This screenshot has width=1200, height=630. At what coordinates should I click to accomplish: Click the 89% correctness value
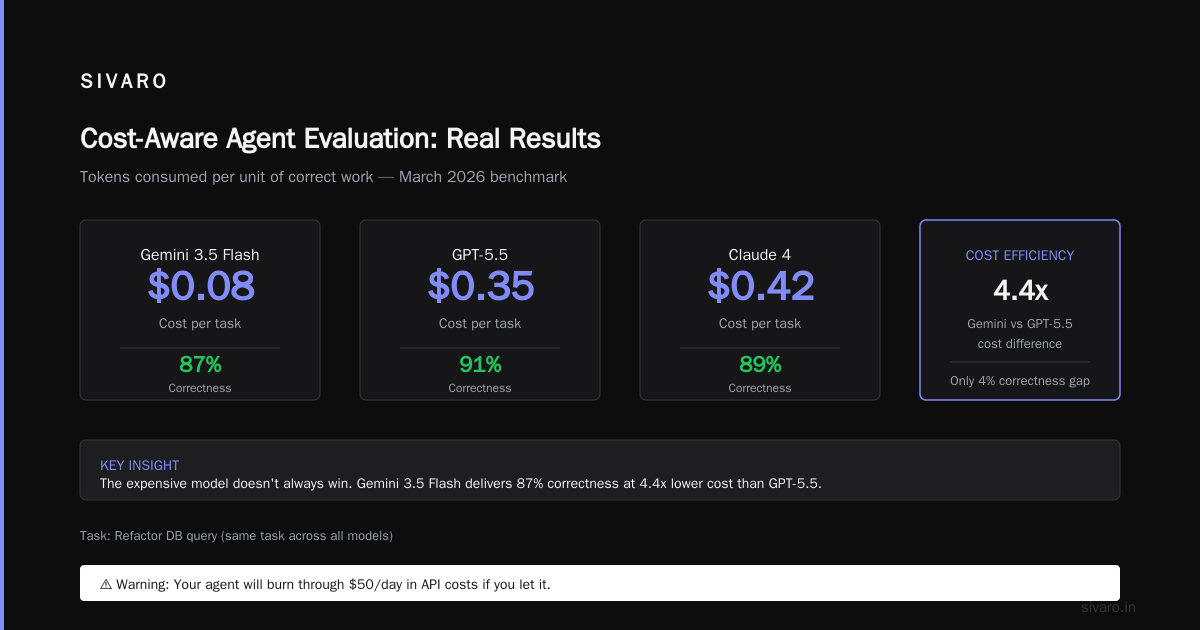(x=760, y=364)
